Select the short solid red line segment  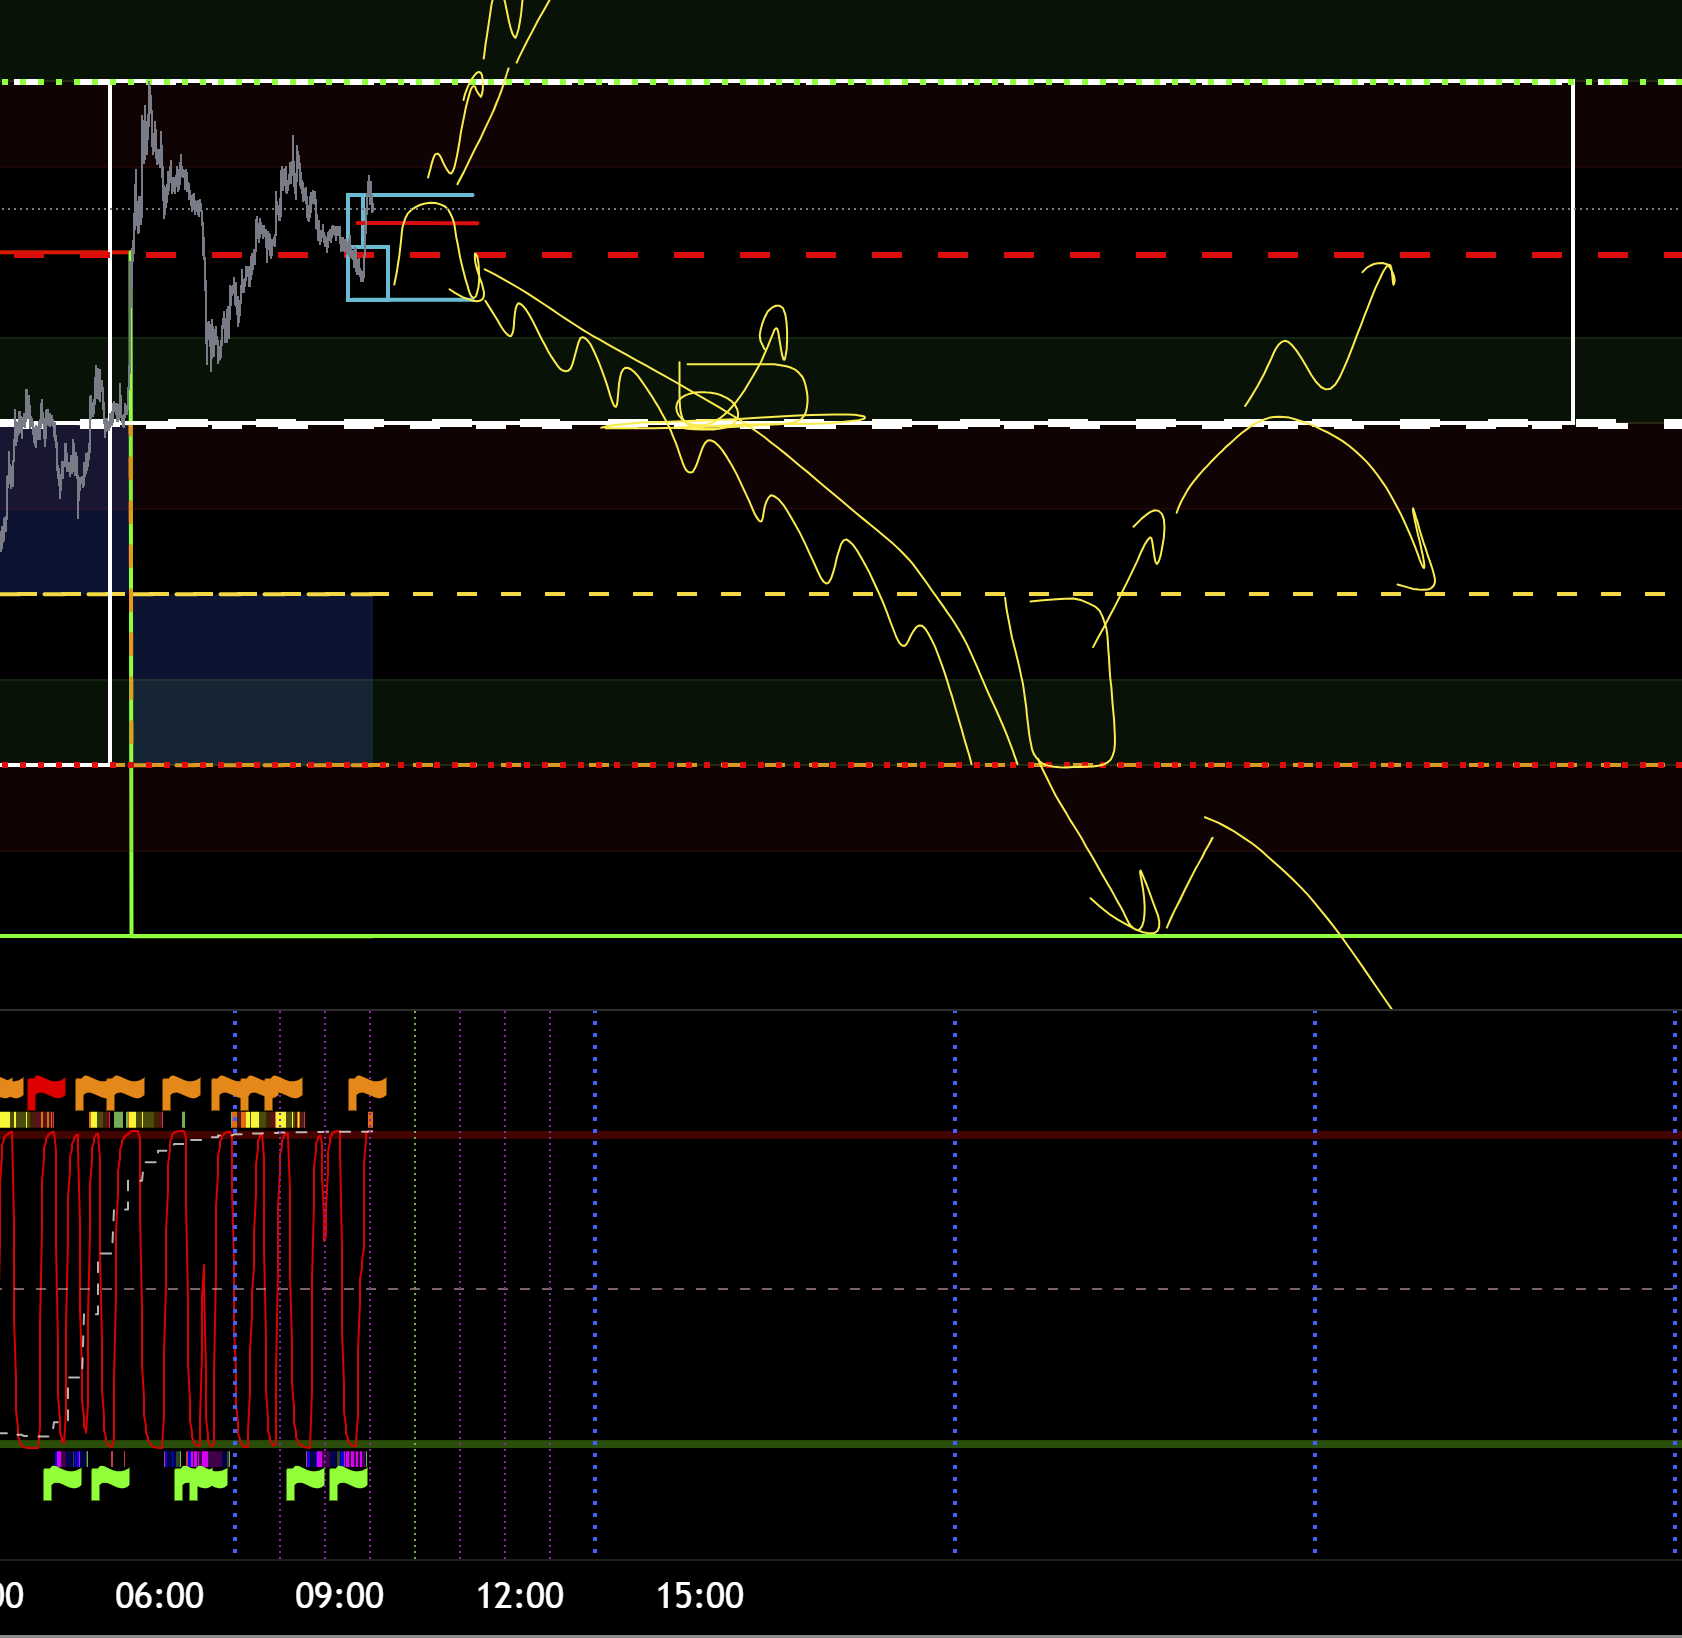420,223
